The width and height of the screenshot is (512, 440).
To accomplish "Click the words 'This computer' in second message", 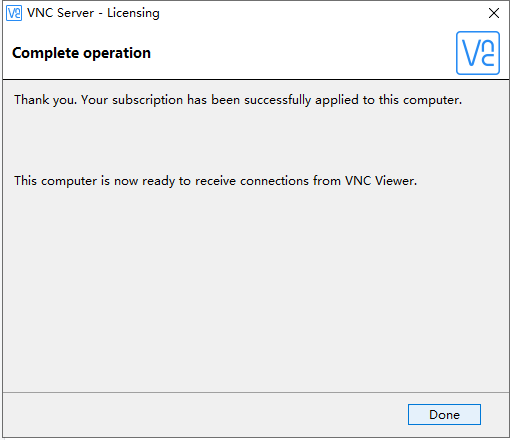I will point(55,181).
